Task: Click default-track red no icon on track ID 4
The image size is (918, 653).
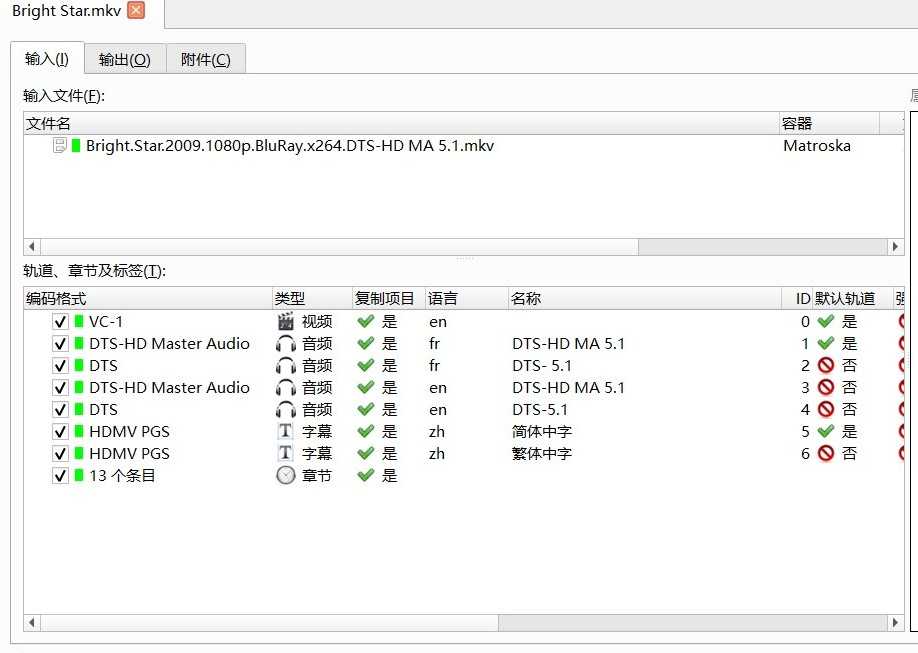Action: click(826, 409)
